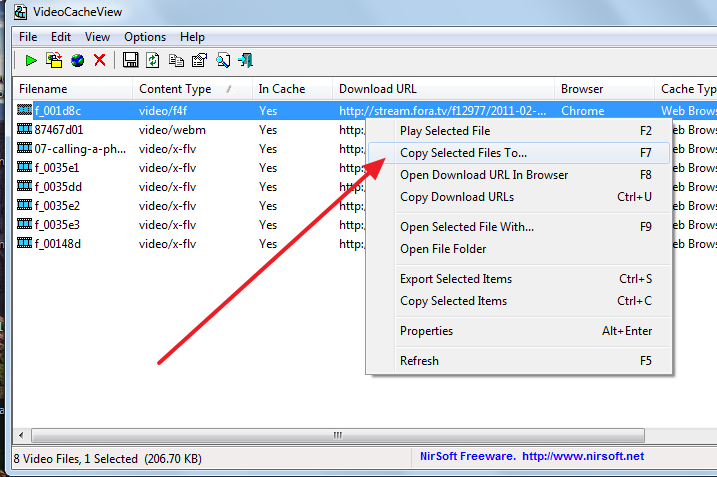Select the 87467d01 file row
717x477 pixels.
pos(190,130)
